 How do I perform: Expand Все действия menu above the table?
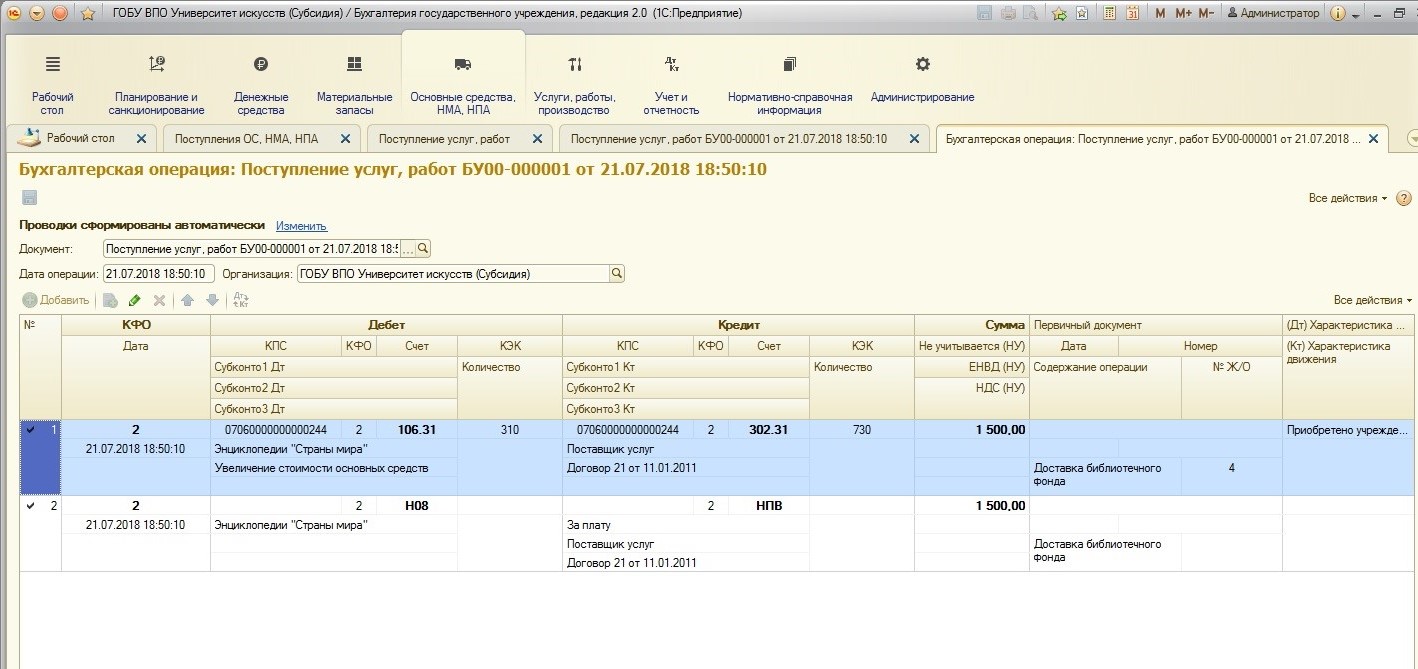[x=1372, y=300]
